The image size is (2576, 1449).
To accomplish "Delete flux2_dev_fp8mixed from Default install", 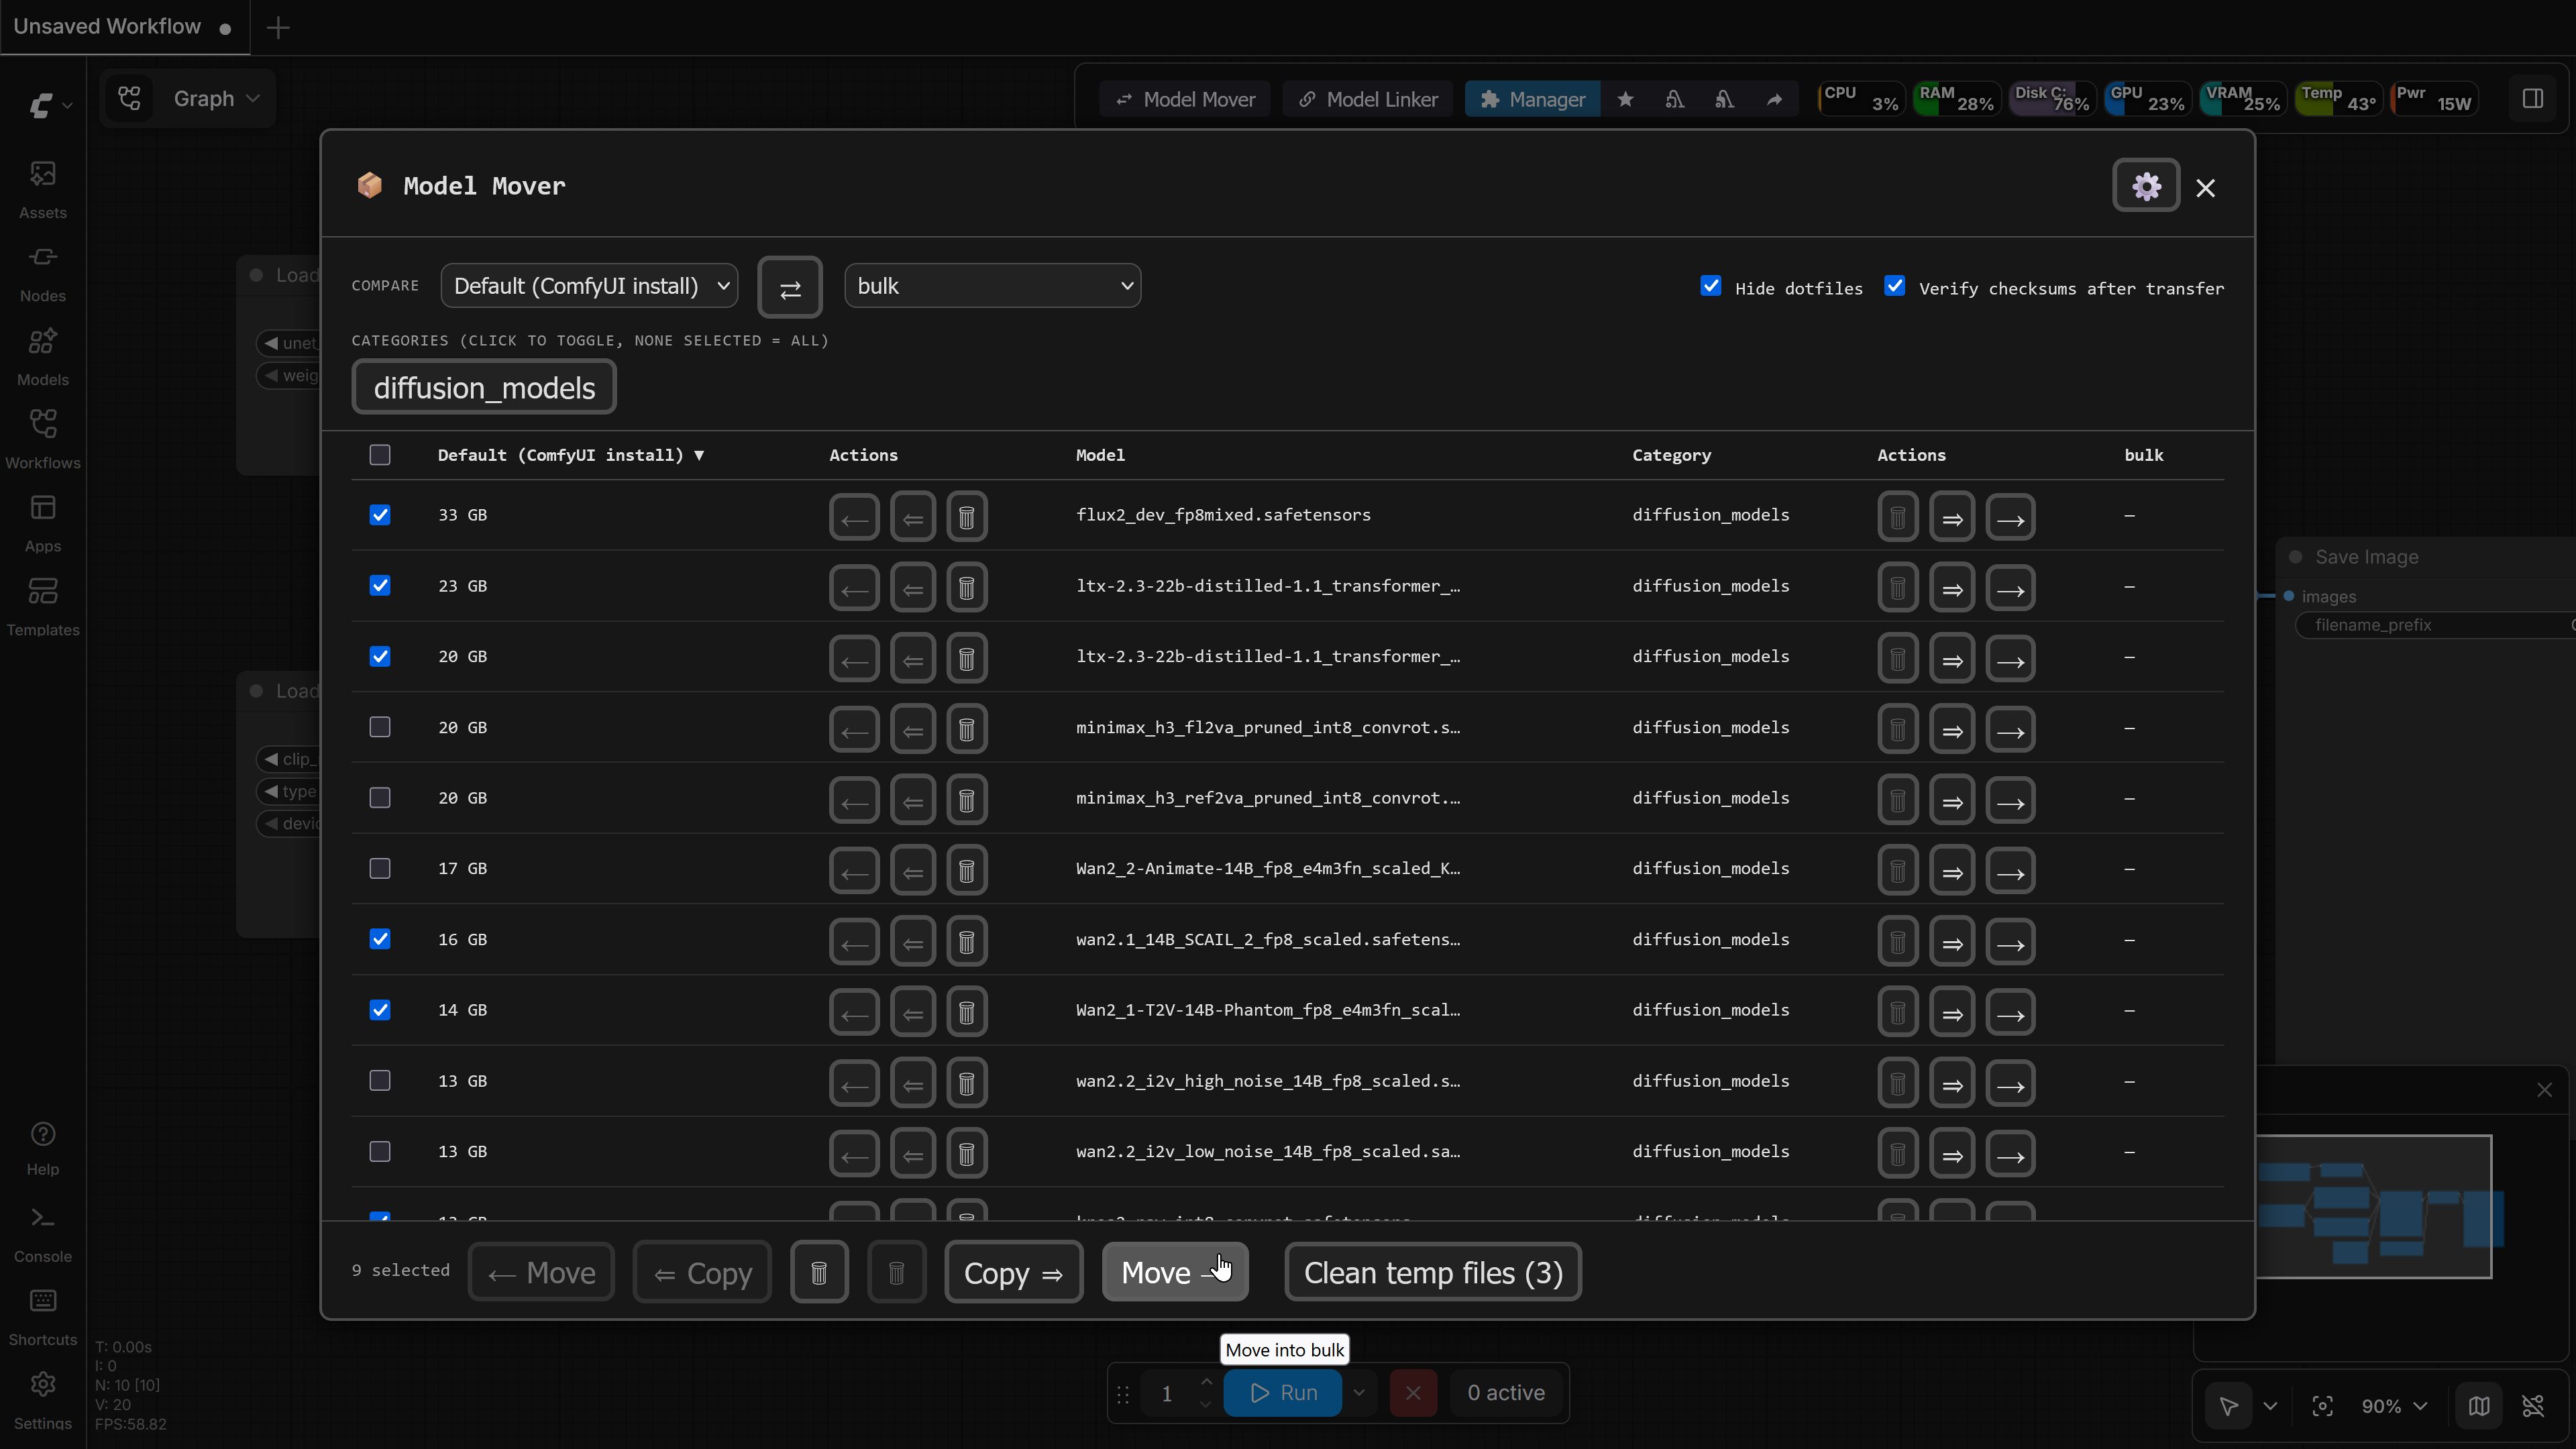I will 966,517.
